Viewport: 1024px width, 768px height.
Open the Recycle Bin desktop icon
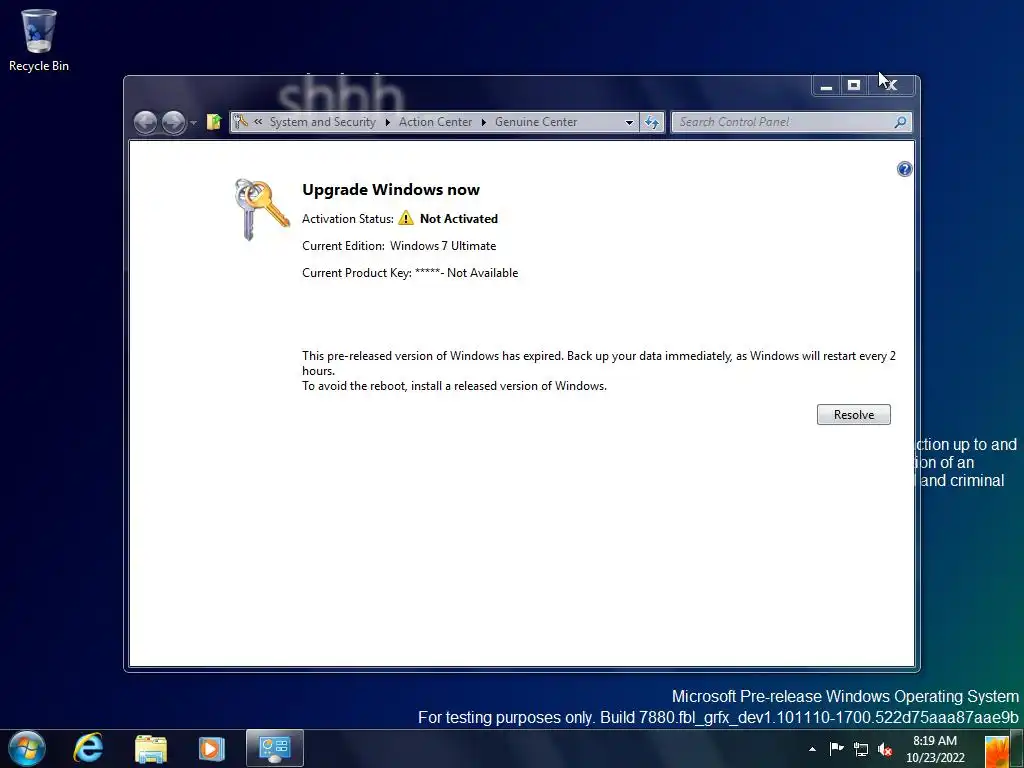[x=39, y=40]
